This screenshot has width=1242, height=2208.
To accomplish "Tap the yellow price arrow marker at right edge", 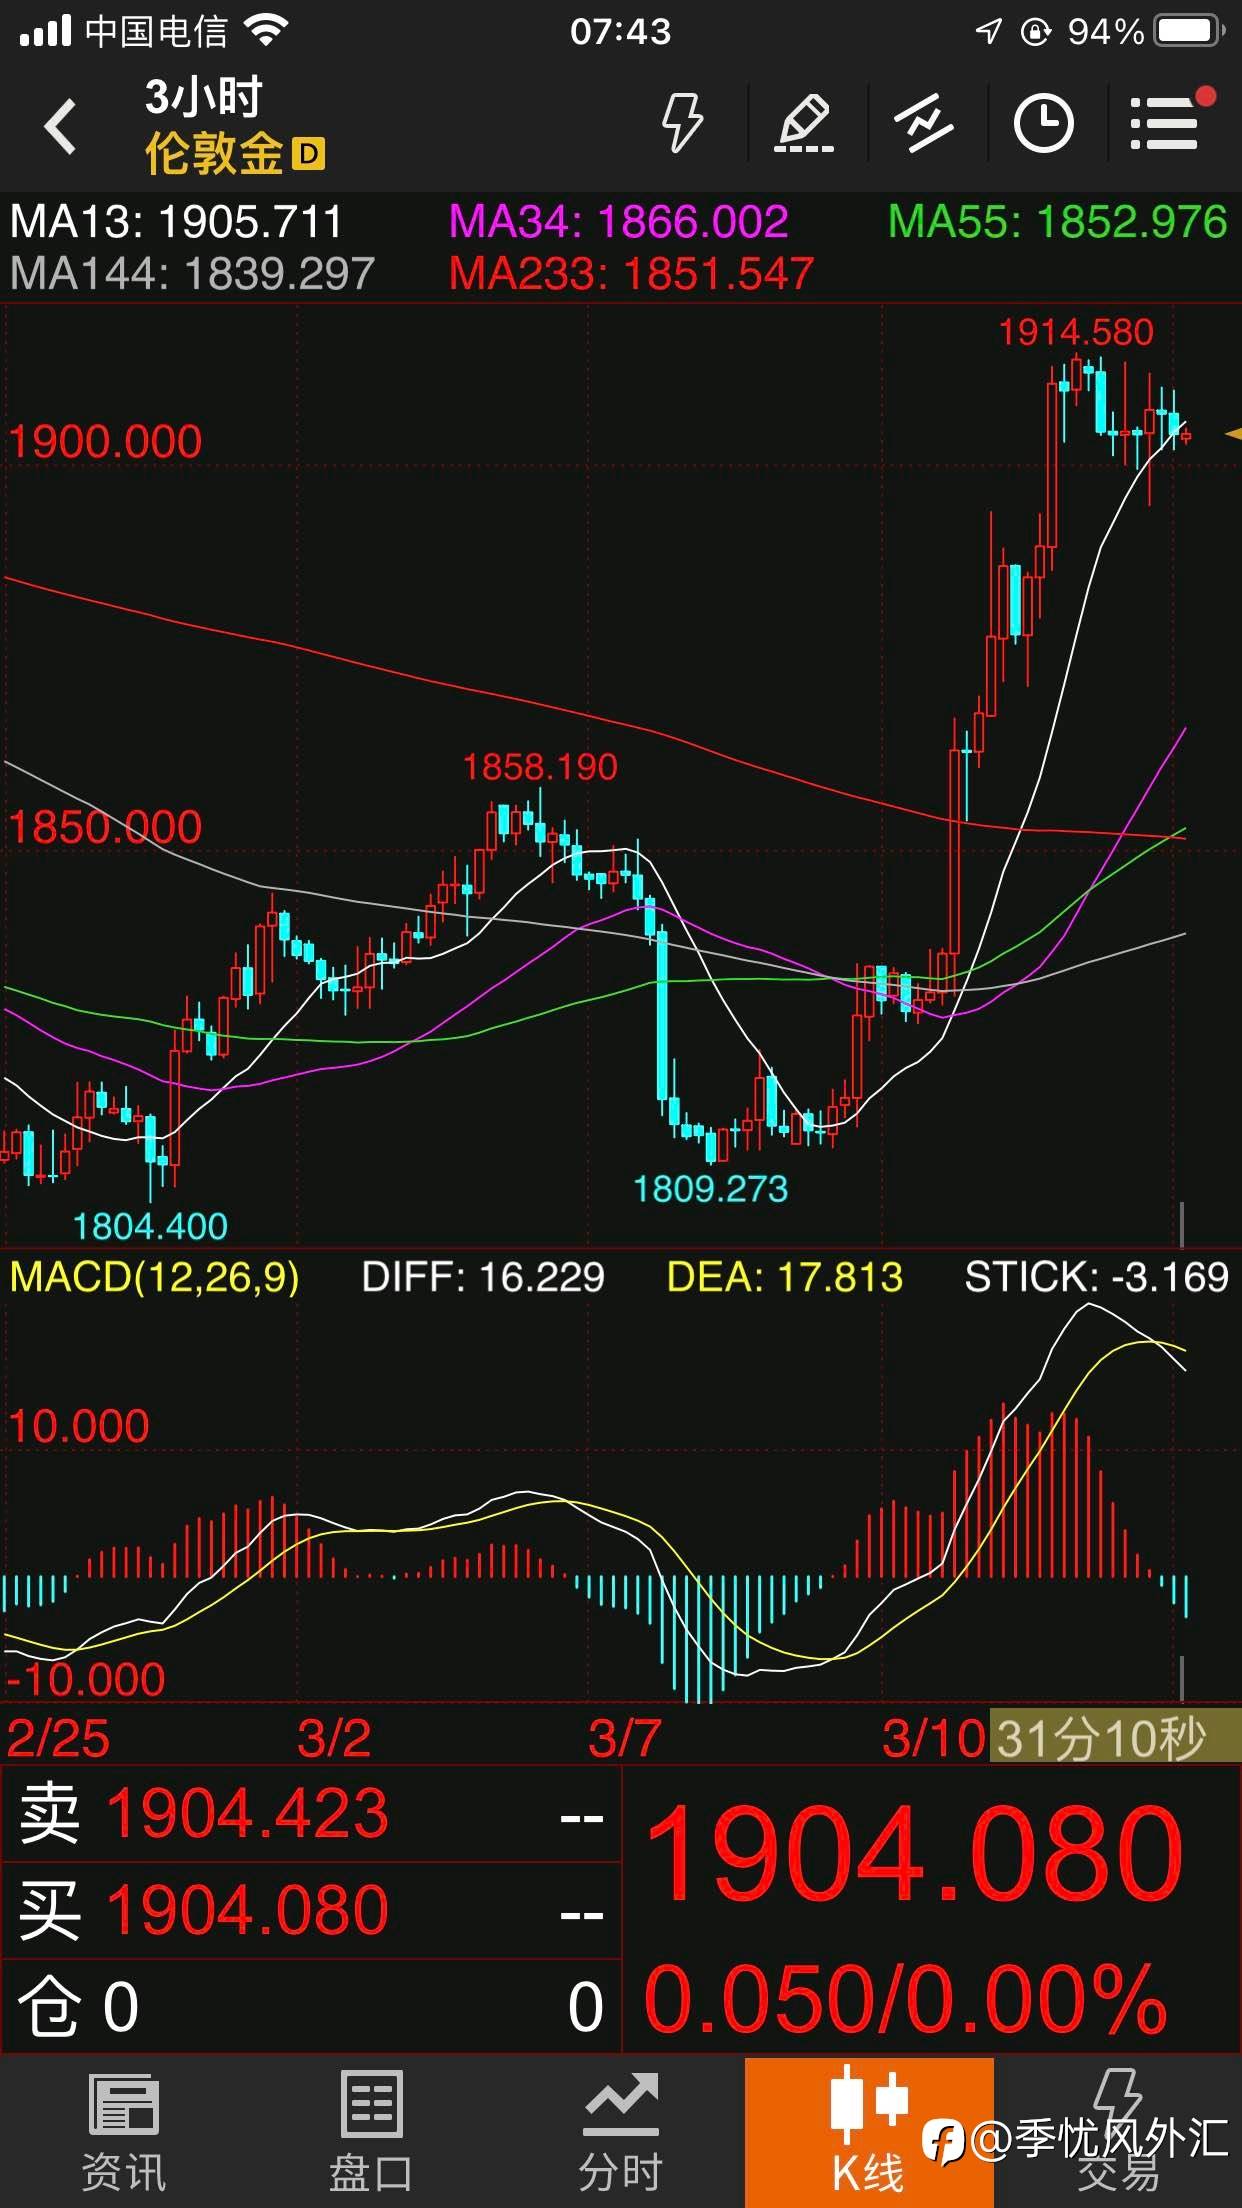I will [x=1233, y=434].
